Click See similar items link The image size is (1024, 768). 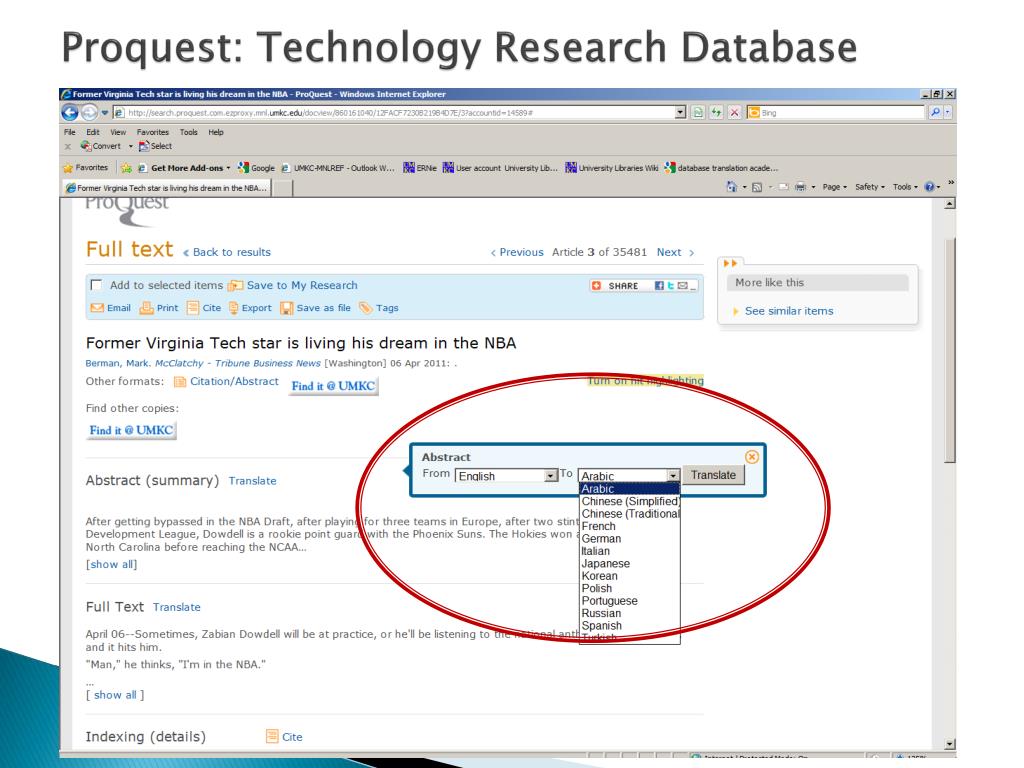pos(789,311)
